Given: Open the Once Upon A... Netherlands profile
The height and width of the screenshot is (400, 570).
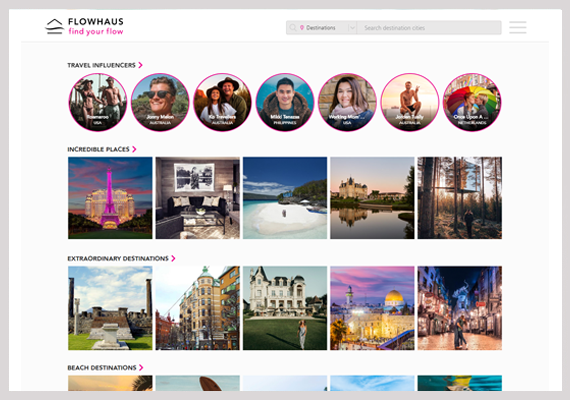Looking at the screenshot, I should coord(472,102).
